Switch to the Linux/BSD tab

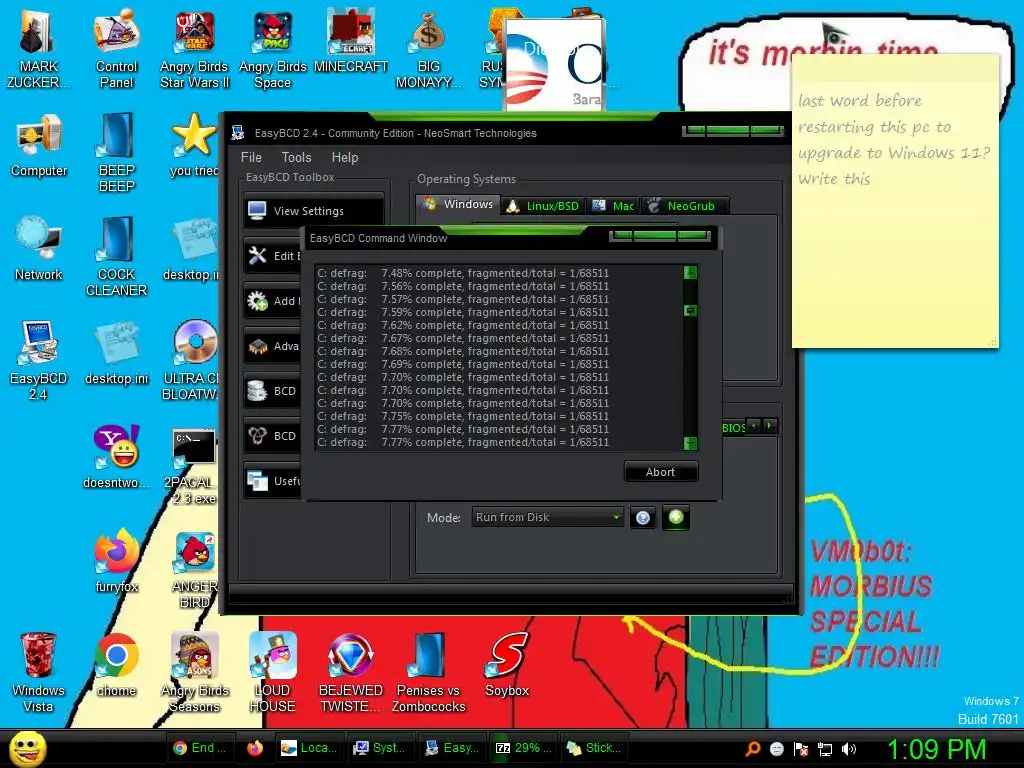(543, 206)
